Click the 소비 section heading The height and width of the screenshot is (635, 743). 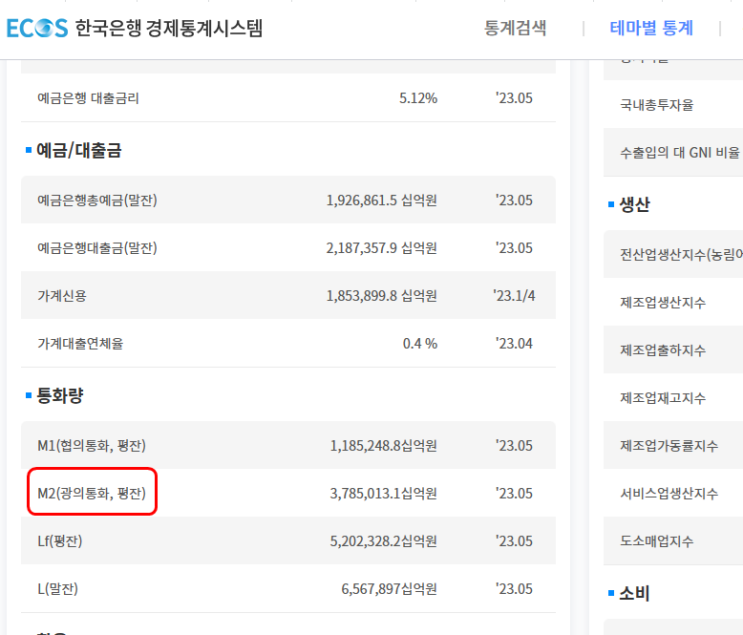[634, 593]
